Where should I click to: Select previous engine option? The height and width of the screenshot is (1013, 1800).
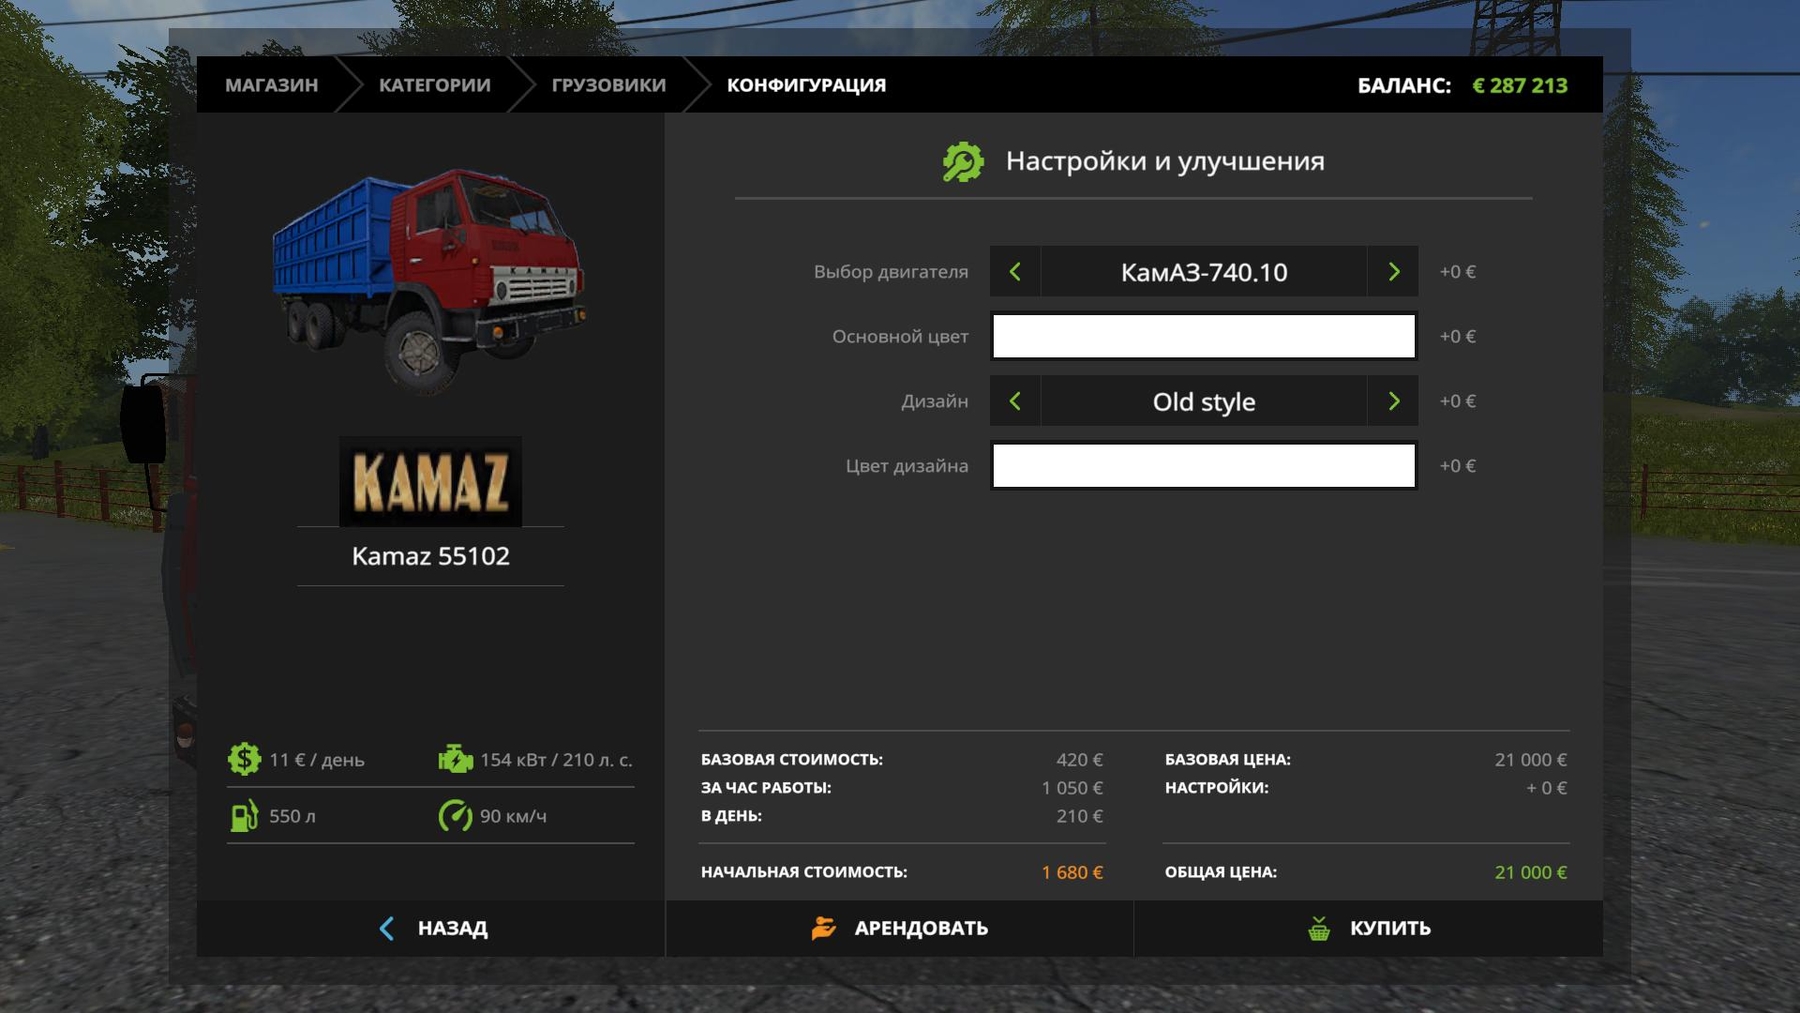(x=1015, y=272)
